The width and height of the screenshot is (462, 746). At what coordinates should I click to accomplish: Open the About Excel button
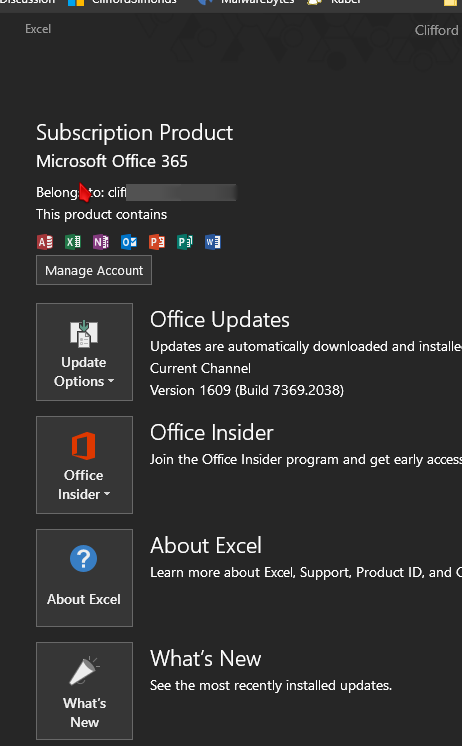tap(84, 578)
